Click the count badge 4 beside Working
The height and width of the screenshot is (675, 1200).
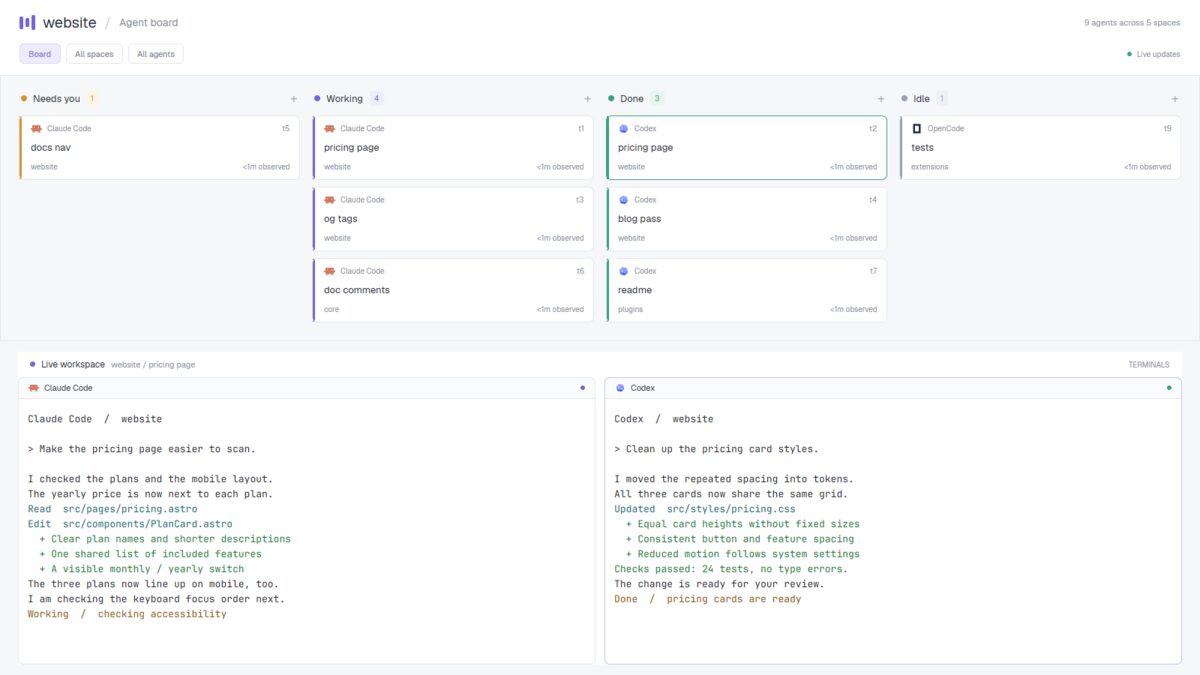pyautogui.click(x=376, y=99)
